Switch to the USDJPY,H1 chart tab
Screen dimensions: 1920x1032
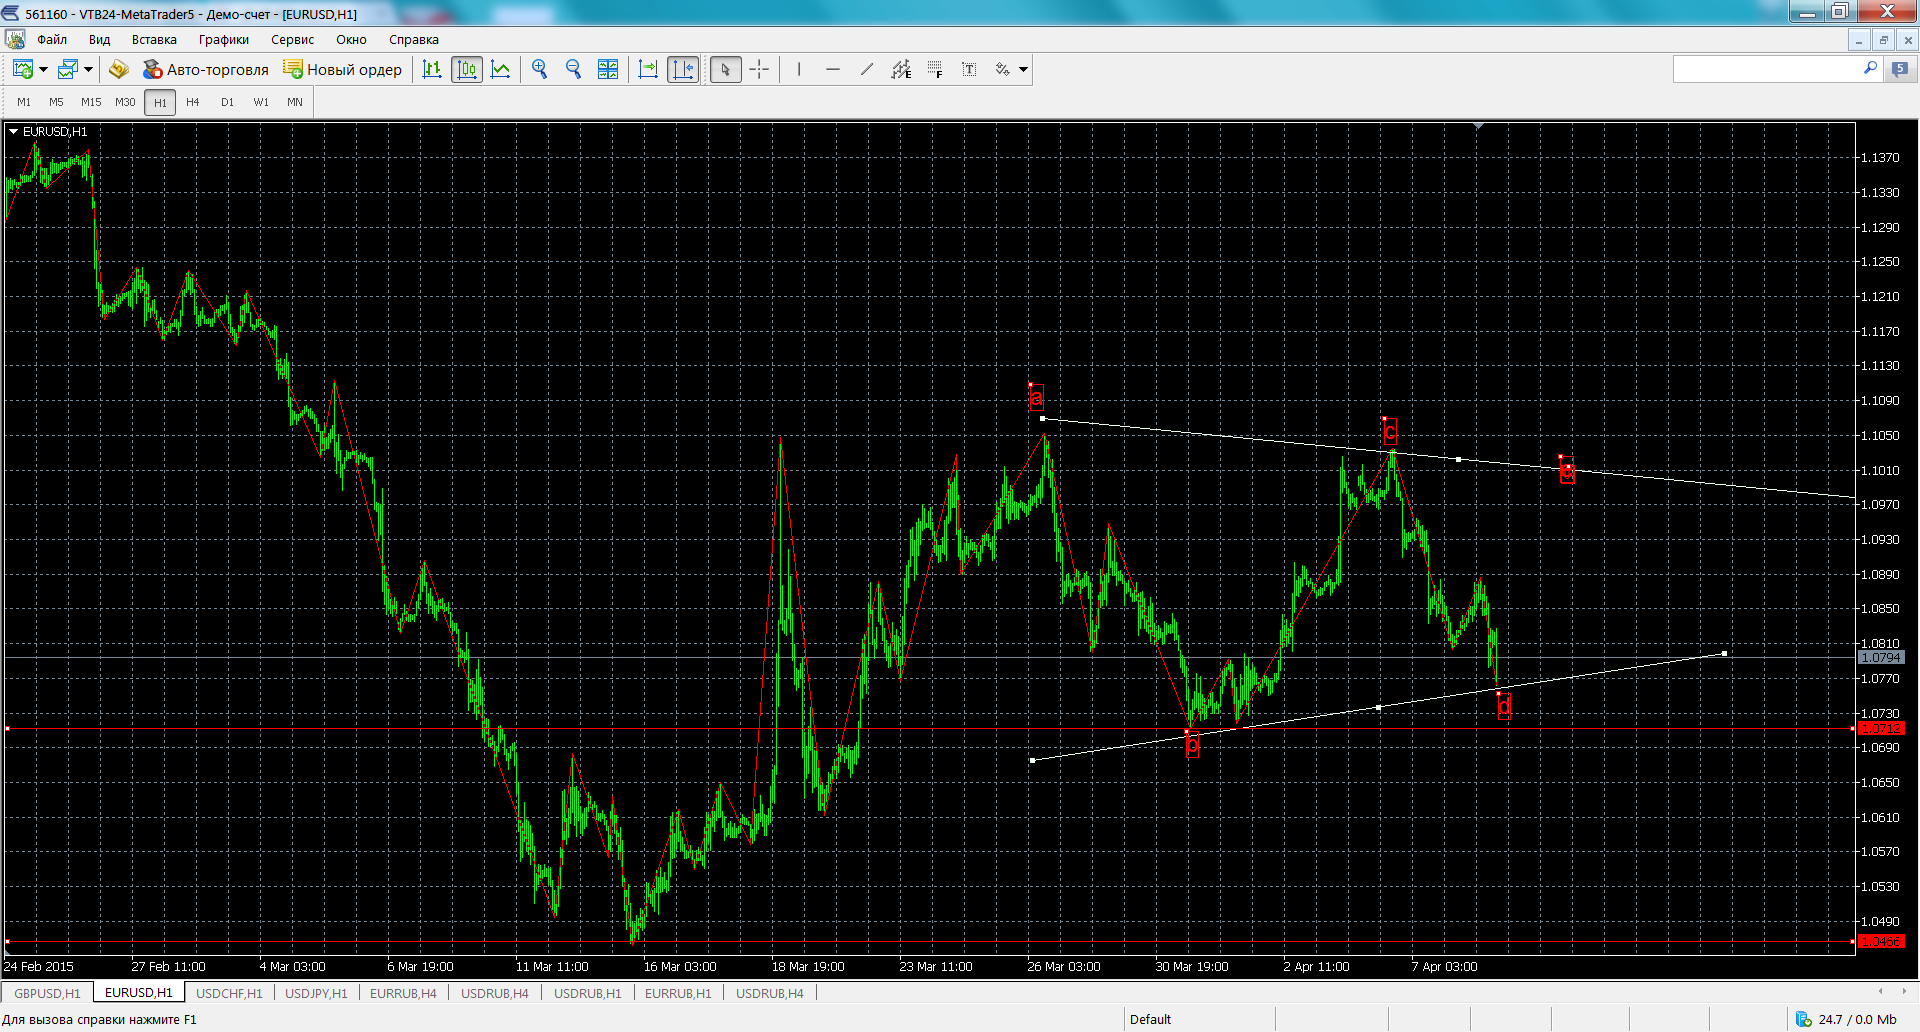(x=316, y=993)
